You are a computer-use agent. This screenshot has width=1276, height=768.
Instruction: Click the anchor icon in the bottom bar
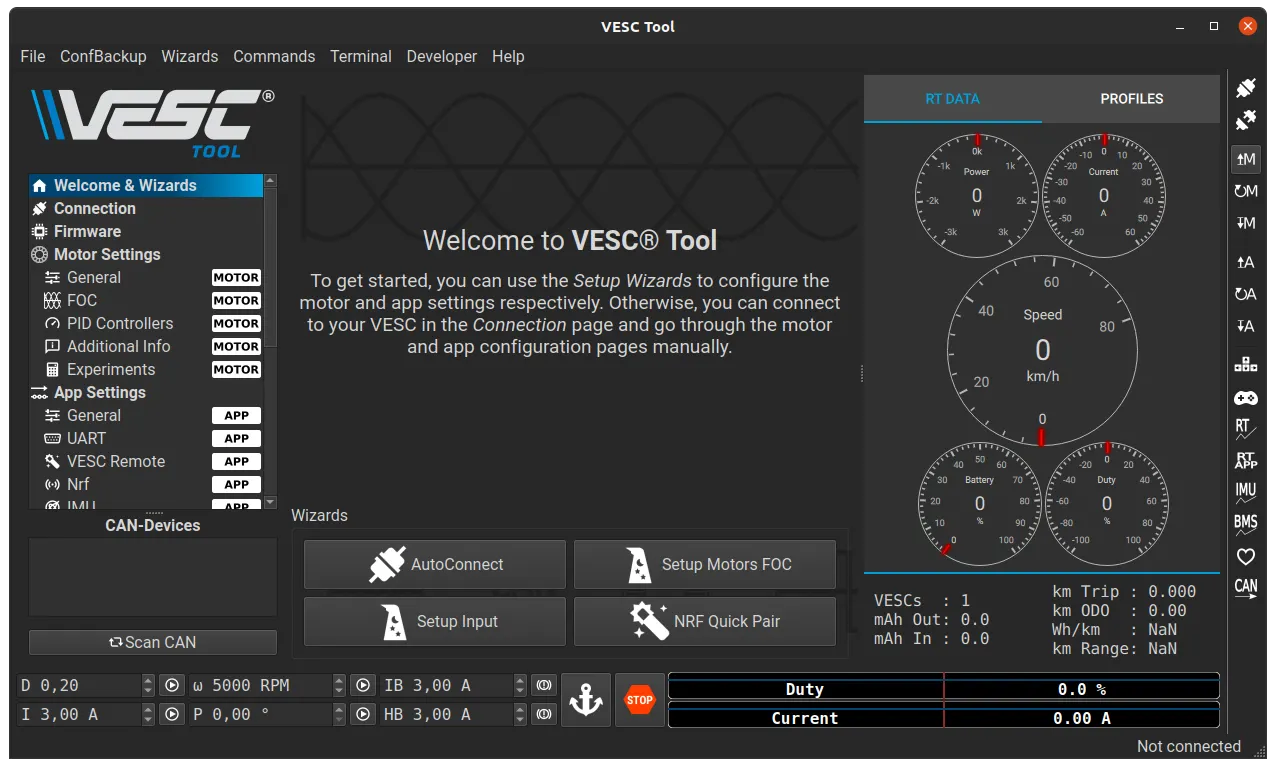(586, 700)
